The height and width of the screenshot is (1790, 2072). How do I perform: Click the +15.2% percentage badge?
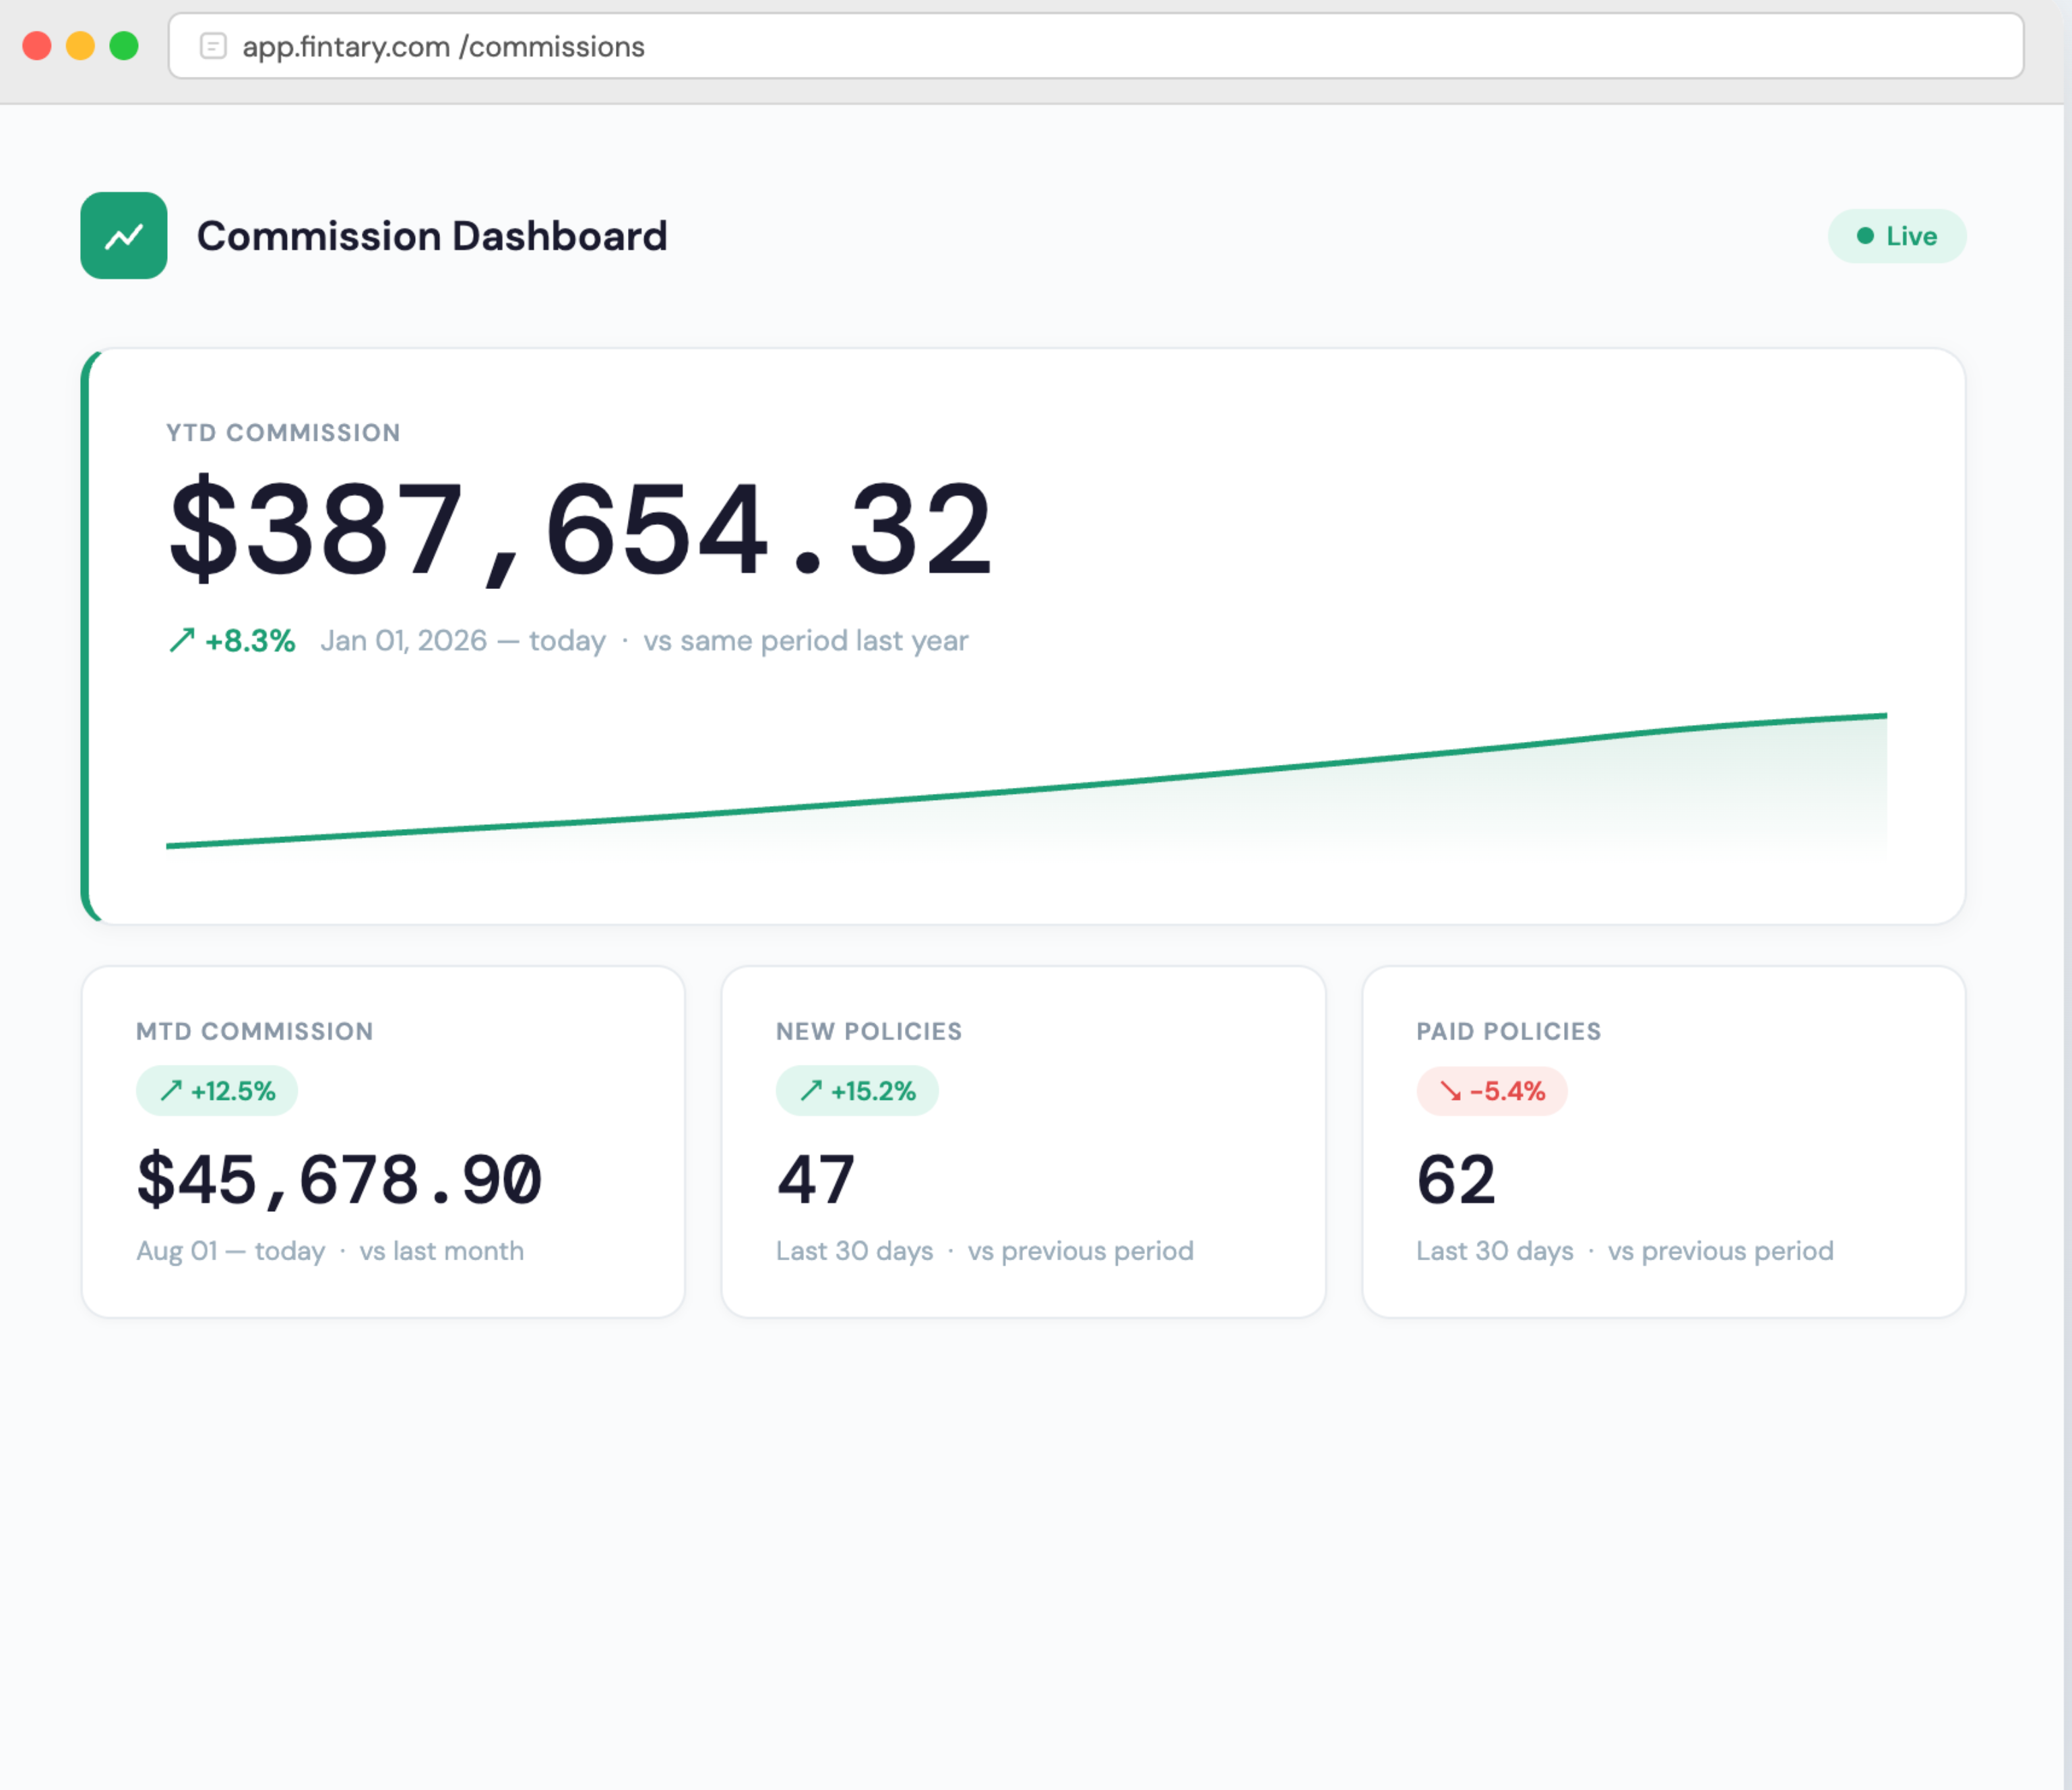857,1090
